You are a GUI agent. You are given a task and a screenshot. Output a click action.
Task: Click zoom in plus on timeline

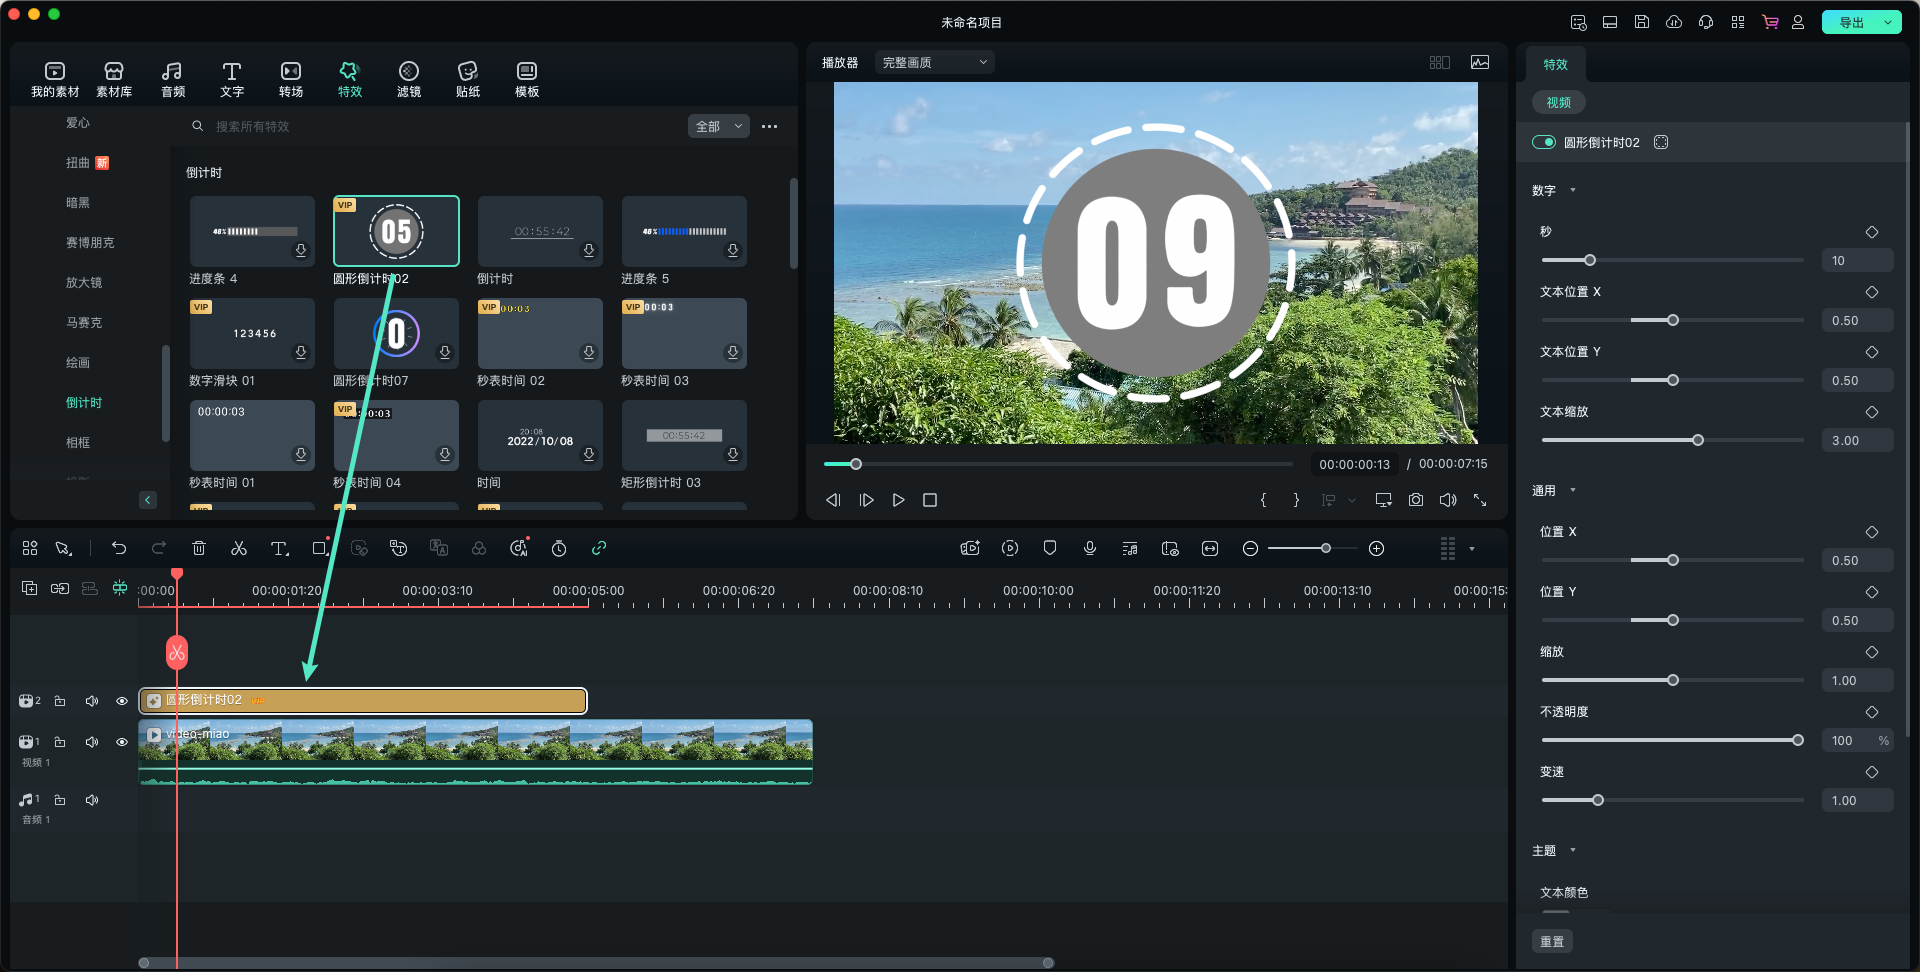pos(1377,548)
